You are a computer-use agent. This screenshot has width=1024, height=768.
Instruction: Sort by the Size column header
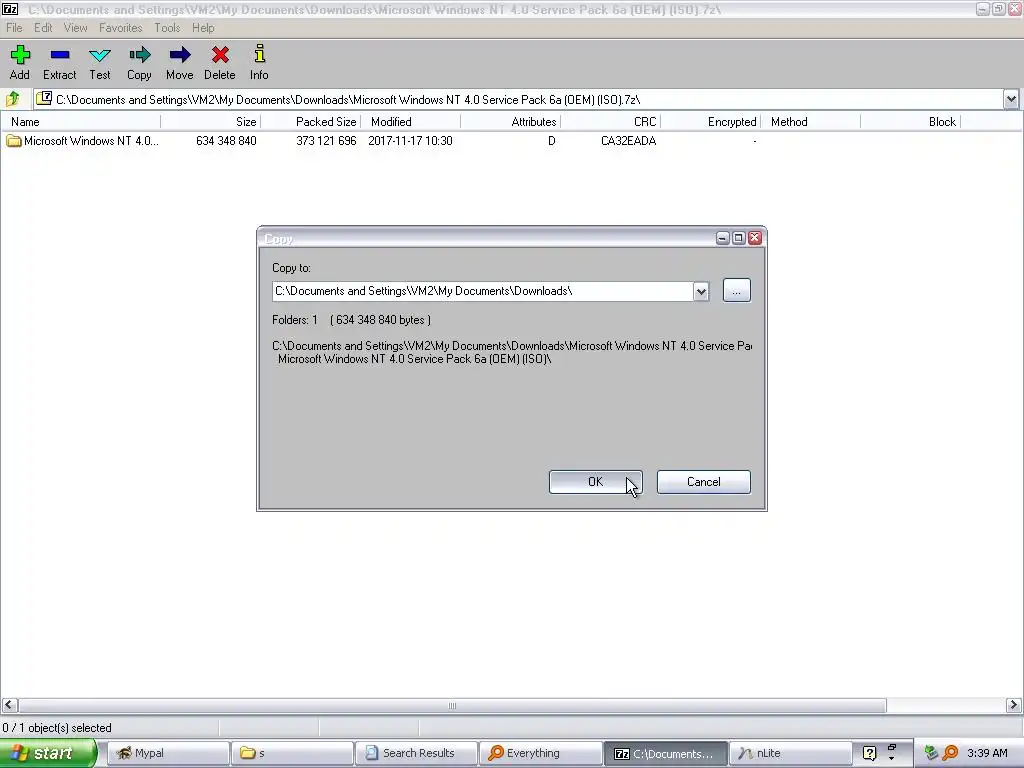tap(210, 121)
